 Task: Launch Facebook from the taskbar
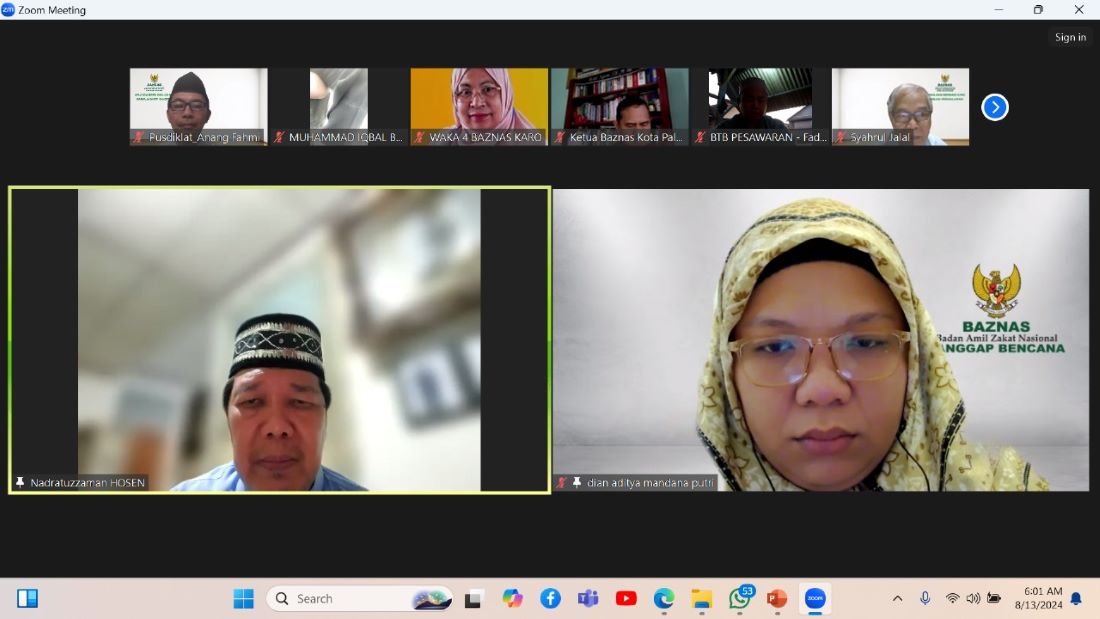click(550, 598)
